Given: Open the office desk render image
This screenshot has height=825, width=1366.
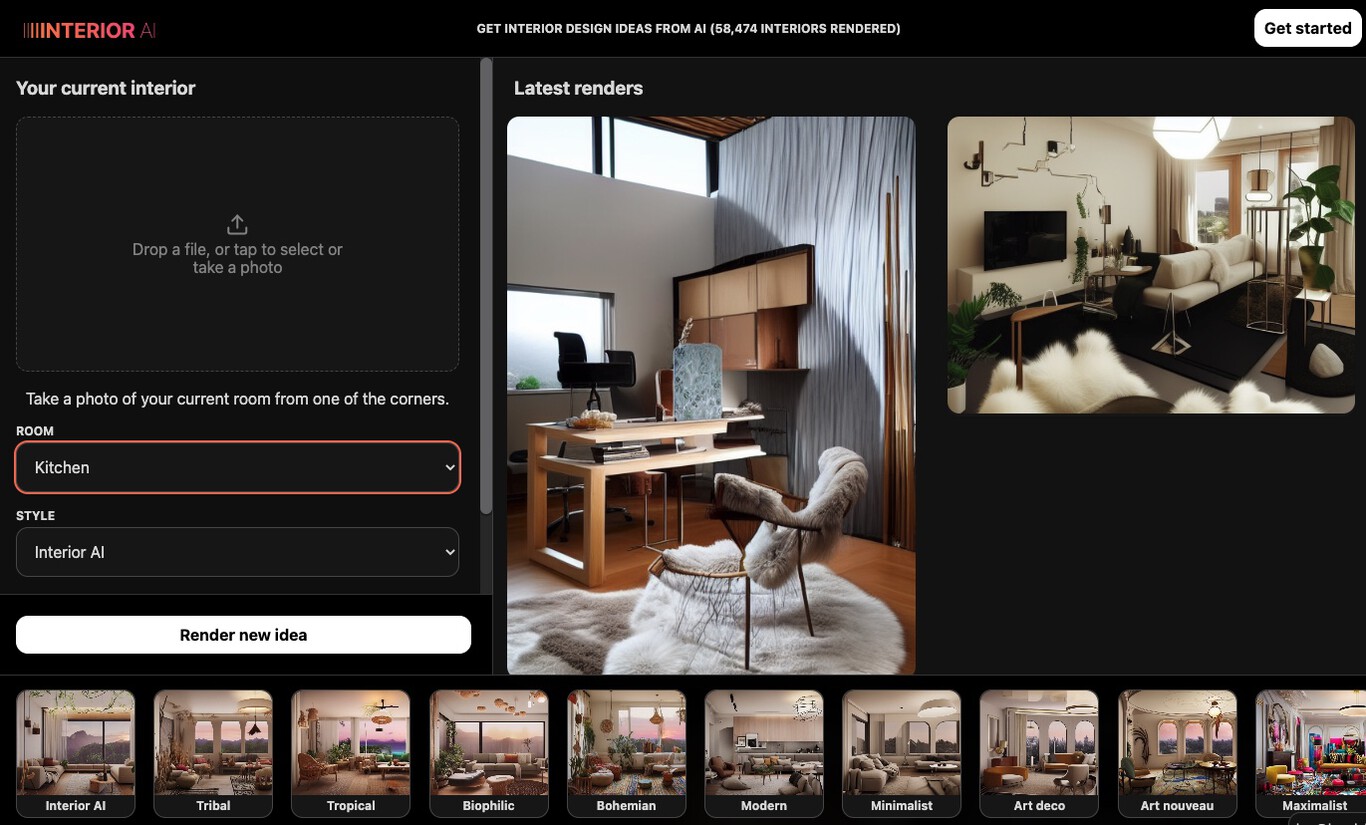Looking at the screenshot, I should tap(711, 395).
